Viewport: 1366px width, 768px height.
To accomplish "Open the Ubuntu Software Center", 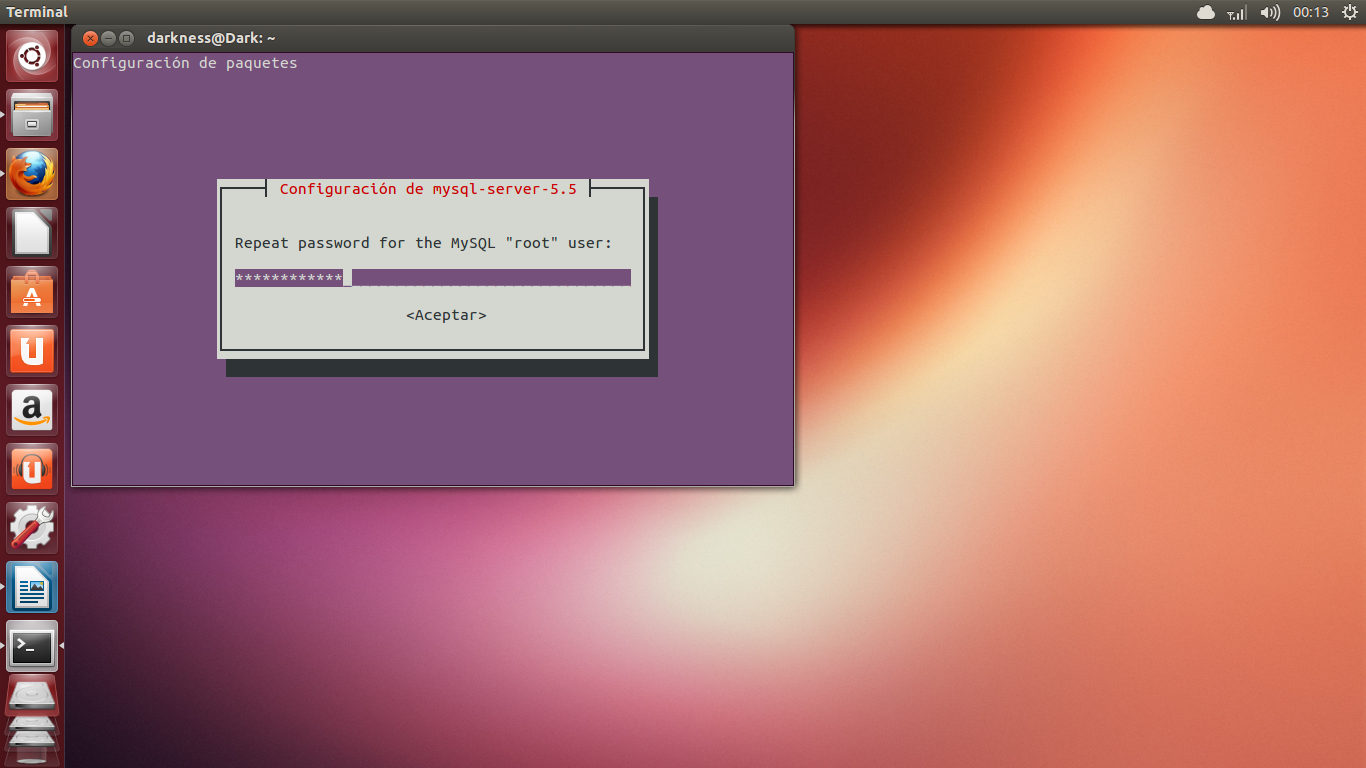I will [31, 292].
